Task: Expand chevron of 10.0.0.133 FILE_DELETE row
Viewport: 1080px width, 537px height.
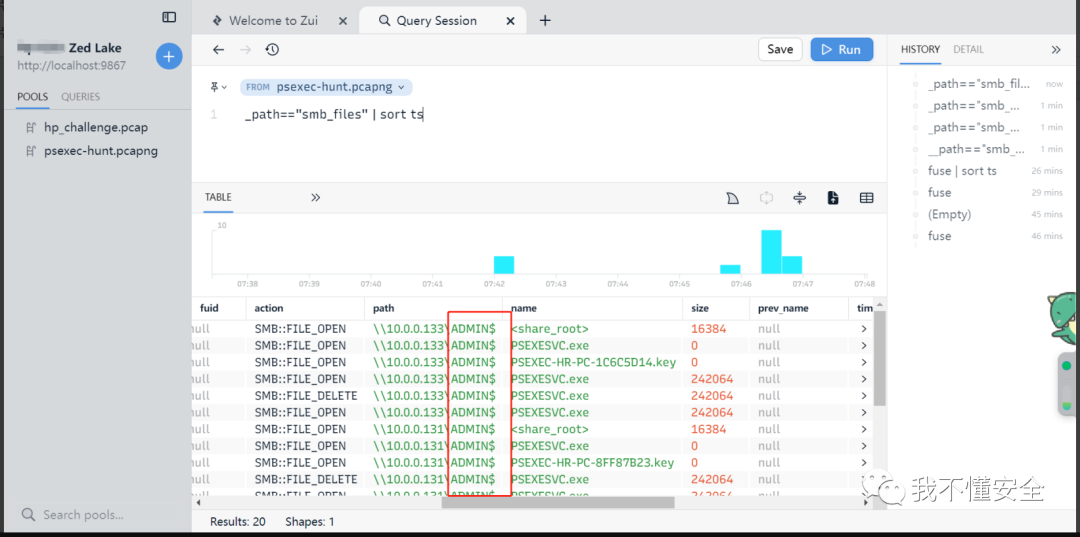Action: click(x=864, y=396)
